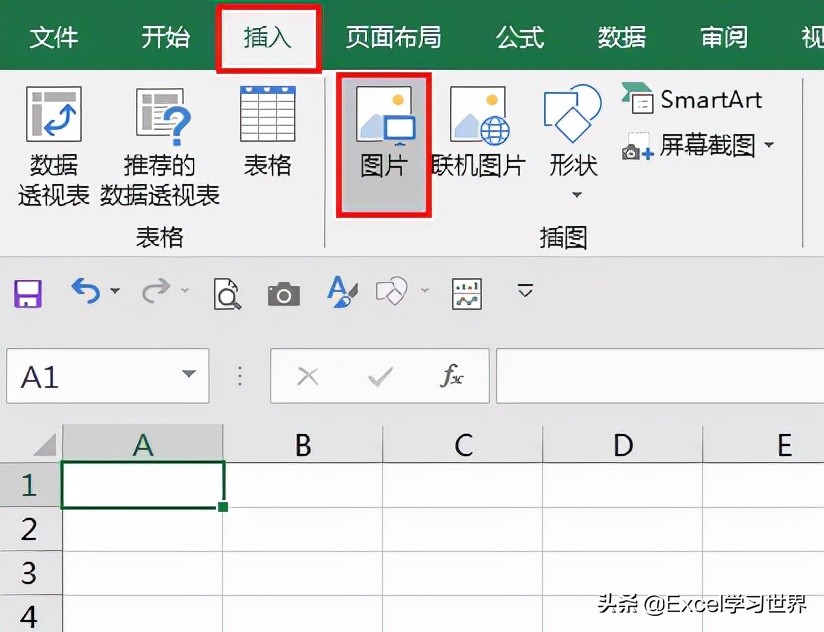The width and height of the screenshot is (824, 632).
Task: Click the Camera tool icon
Action: click(284, 294)
